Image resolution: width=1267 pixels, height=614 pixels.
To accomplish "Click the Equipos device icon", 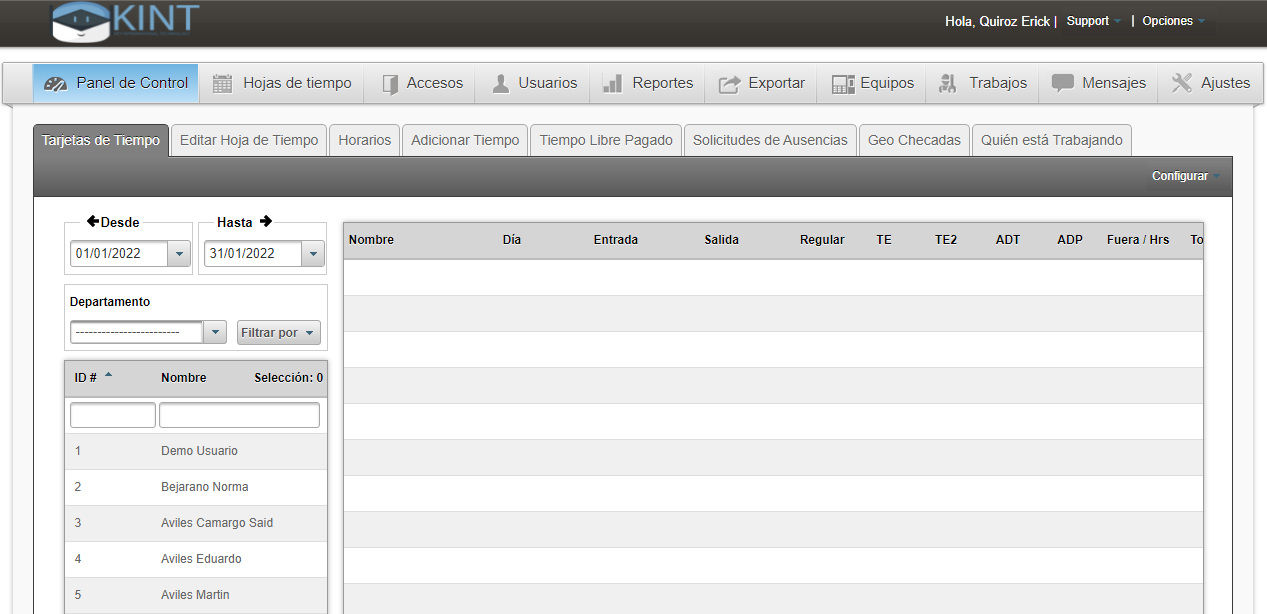I will pos(843,84).
